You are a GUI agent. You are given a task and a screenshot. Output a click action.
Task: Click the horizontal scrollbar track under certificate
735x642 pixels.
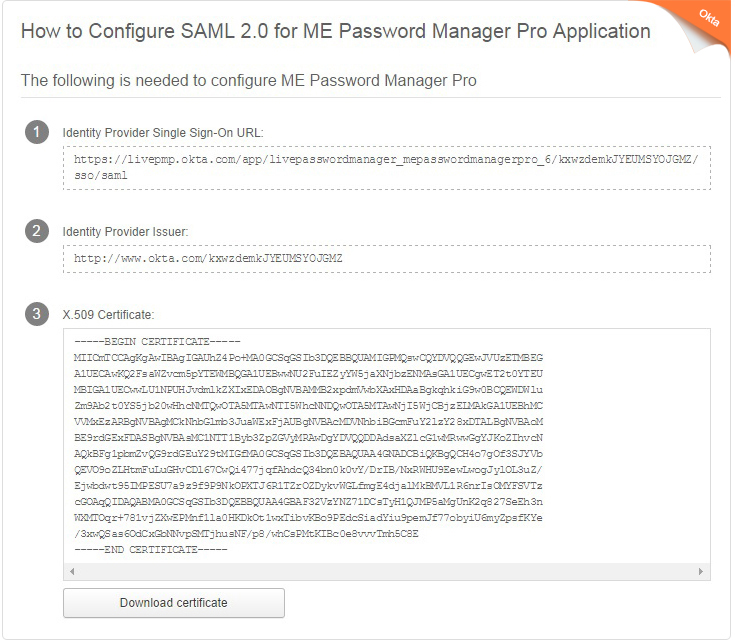click(387, 571)
